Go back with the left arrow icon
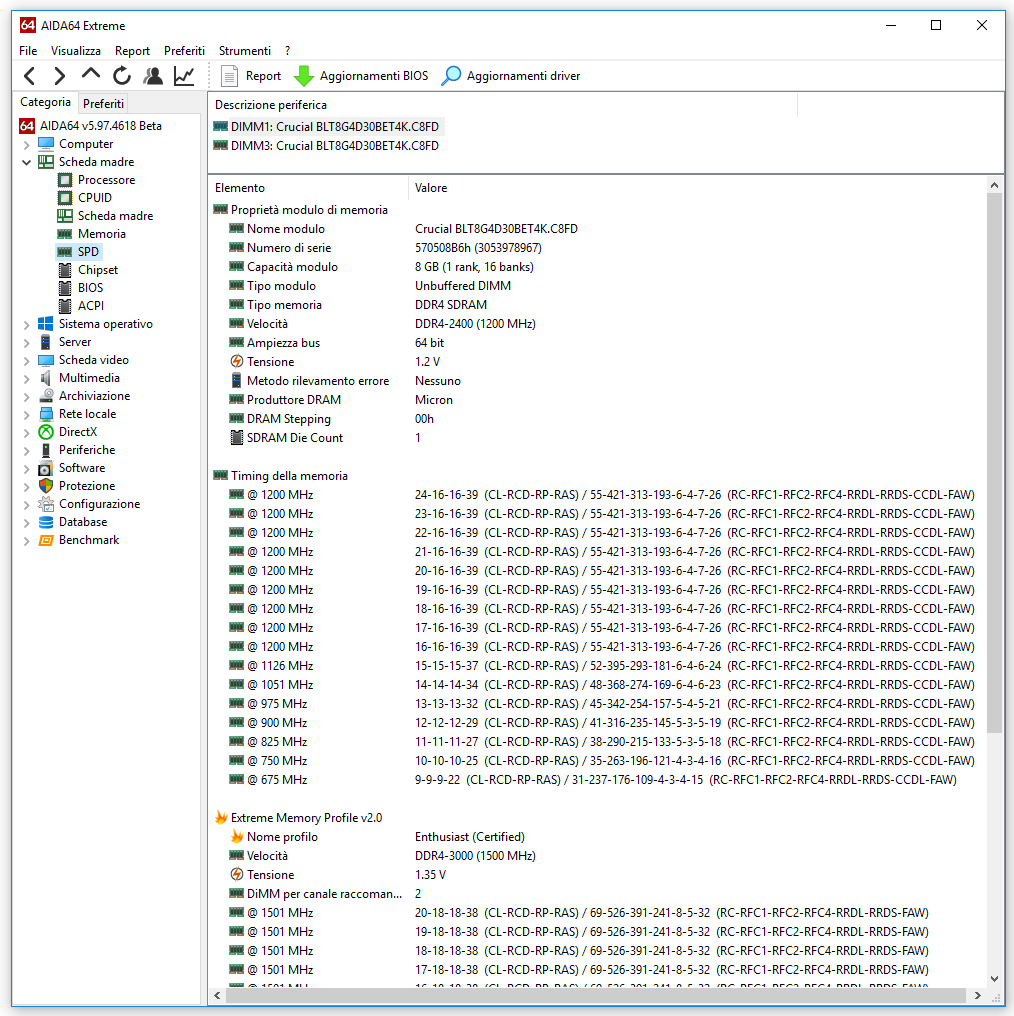 [x=29, y=76]
